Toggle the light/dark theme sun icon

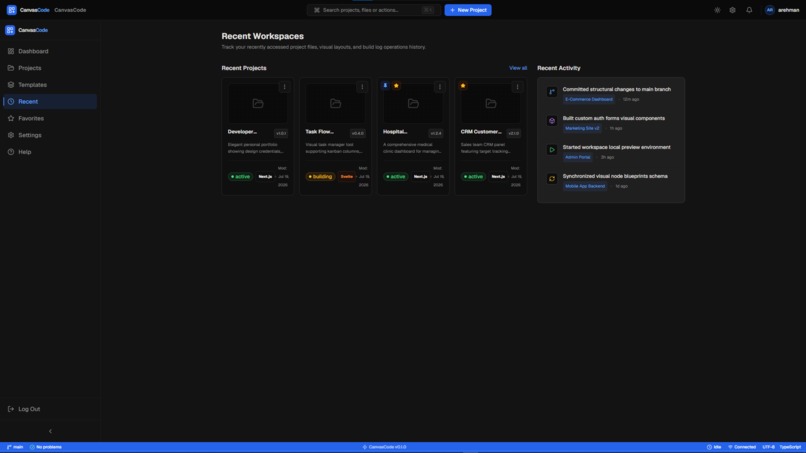point(717,10)
